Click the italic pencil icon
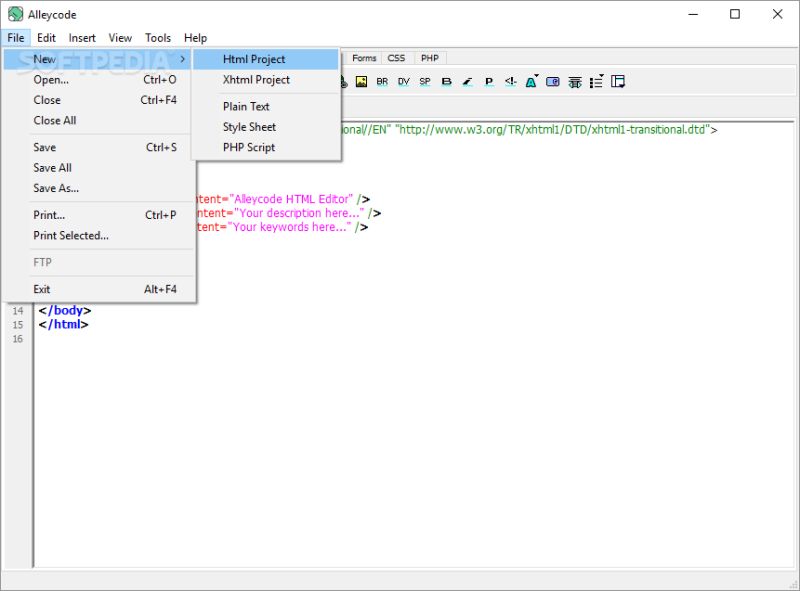 (x=467, y=82)
